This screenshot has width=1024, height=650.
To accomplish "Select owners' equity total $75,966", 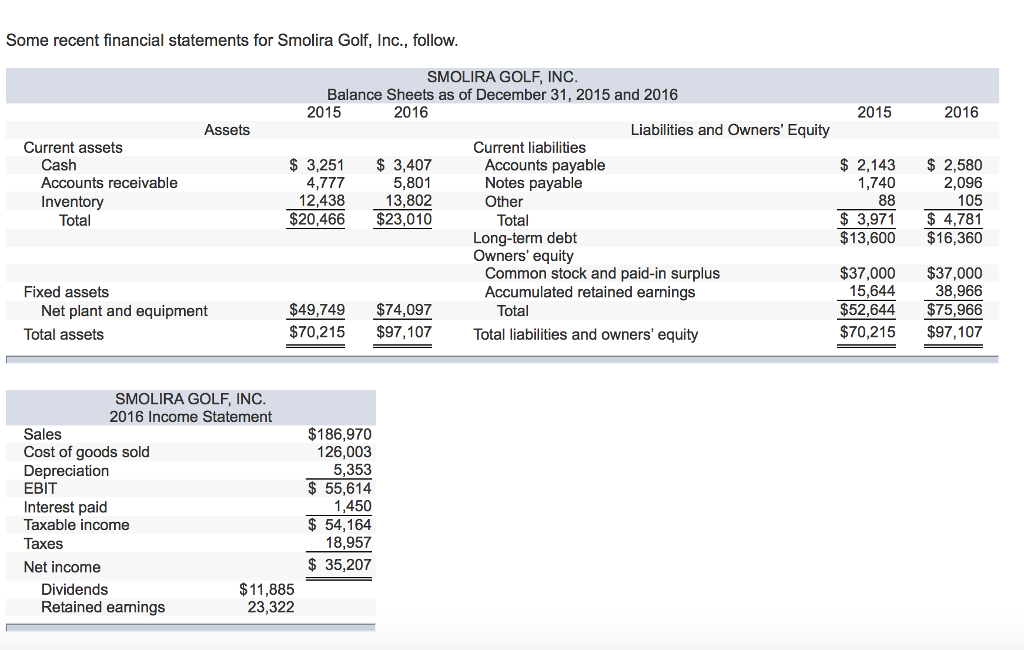I will [x=954, y=310].
